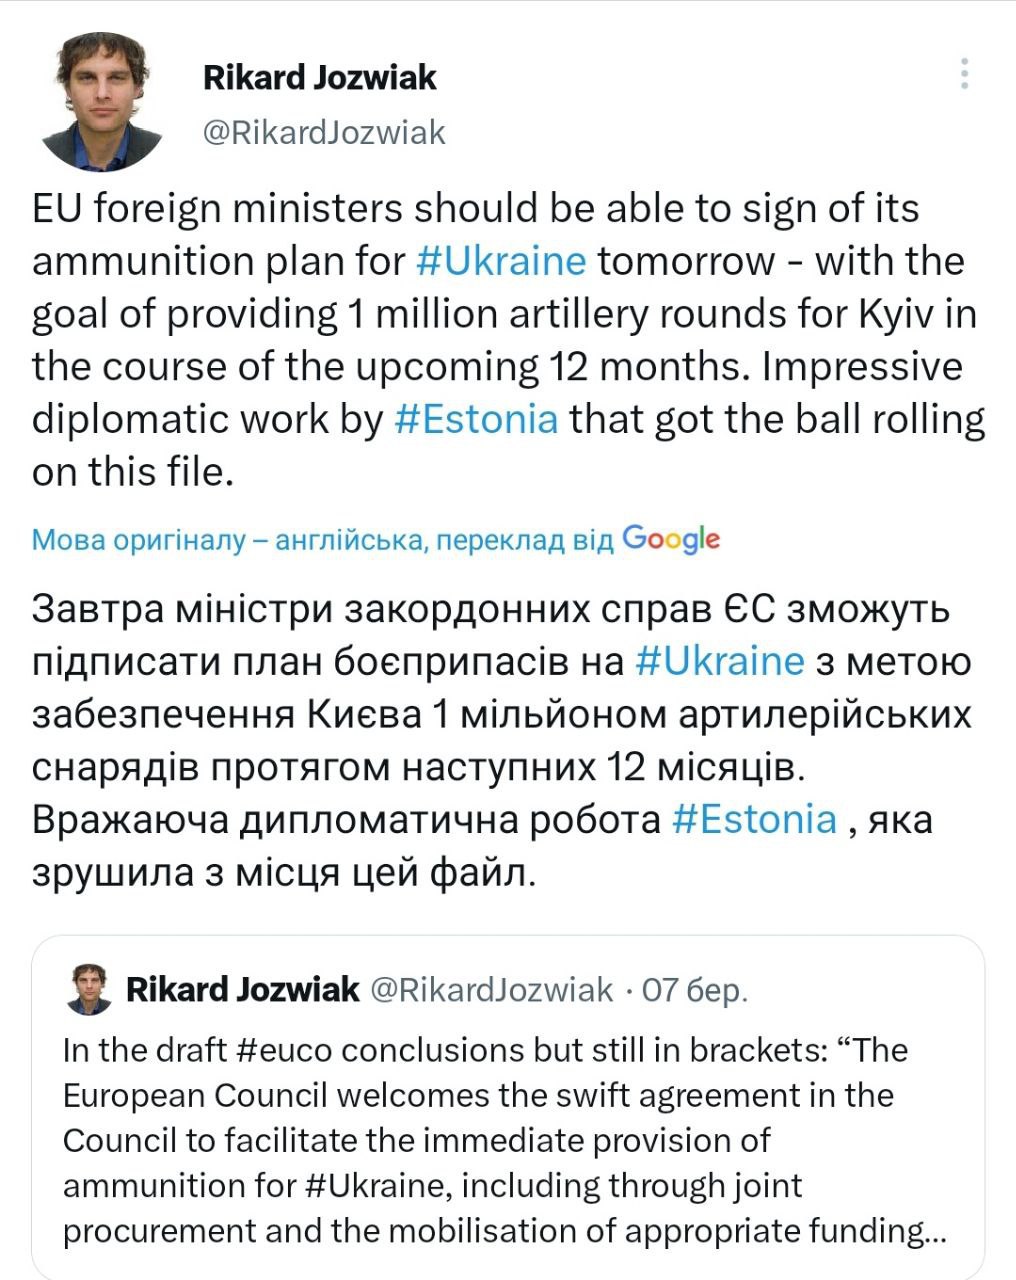Click the original English tweet text body
This screenshot has width=1016, height=1280.
tap(500, 340)
